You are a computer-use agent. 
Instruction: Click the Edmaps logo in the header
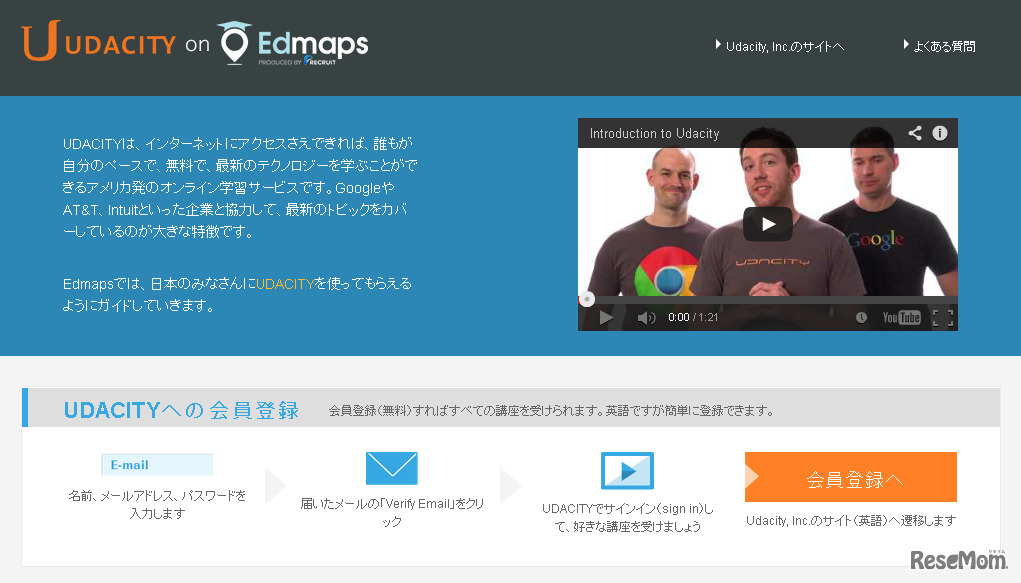pyautogui.click(x=293, y=43)
